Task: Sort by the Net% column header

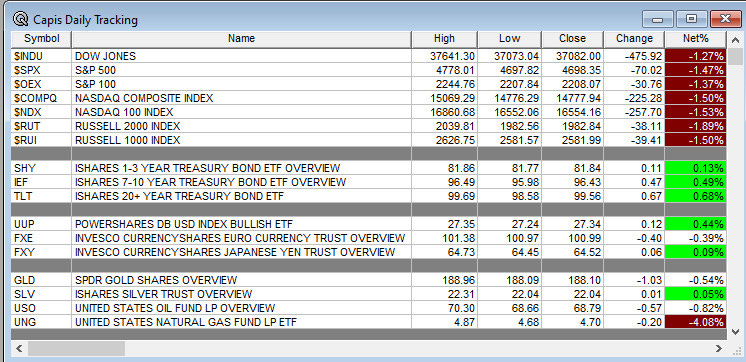Action: (696, 39)
